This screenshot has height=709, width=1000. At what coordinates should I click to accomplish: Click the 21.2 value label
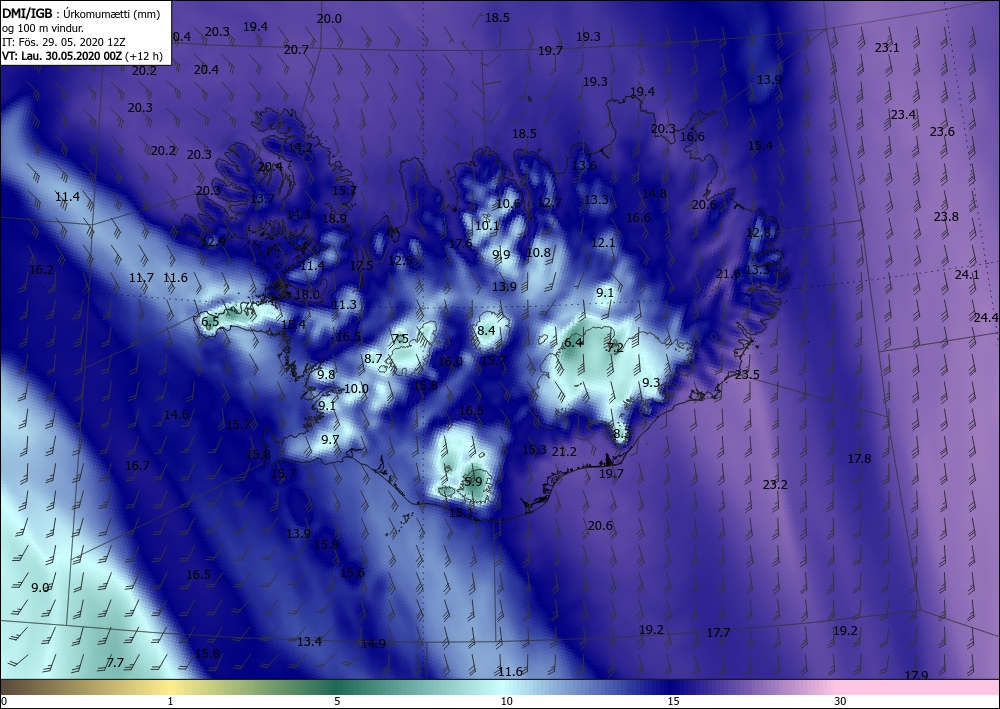564,452
